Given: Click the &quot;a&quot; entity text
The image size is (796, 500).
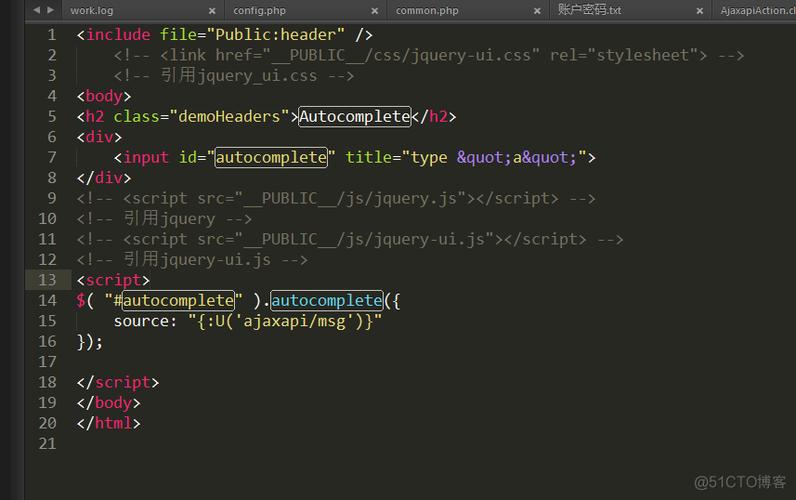Looking at the screenshot, I should (516, 157).
